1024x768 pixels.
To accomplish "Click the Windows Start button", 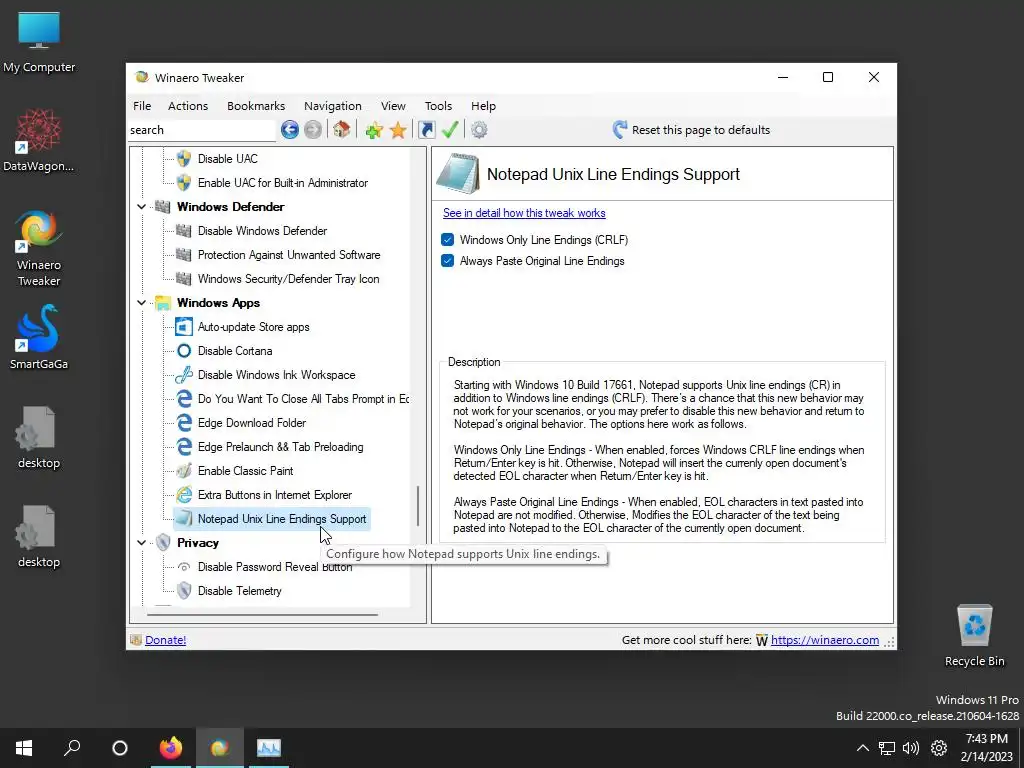I will click(24, 748).
